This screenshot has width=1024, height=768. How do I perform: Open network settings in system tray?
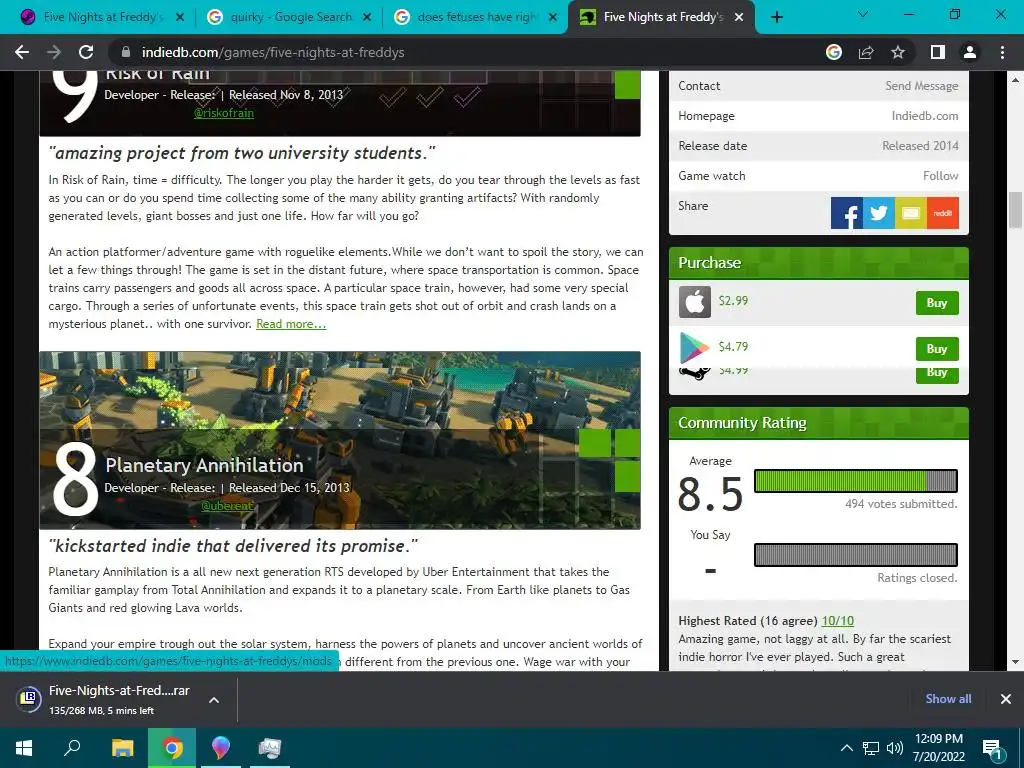[871, 748]
